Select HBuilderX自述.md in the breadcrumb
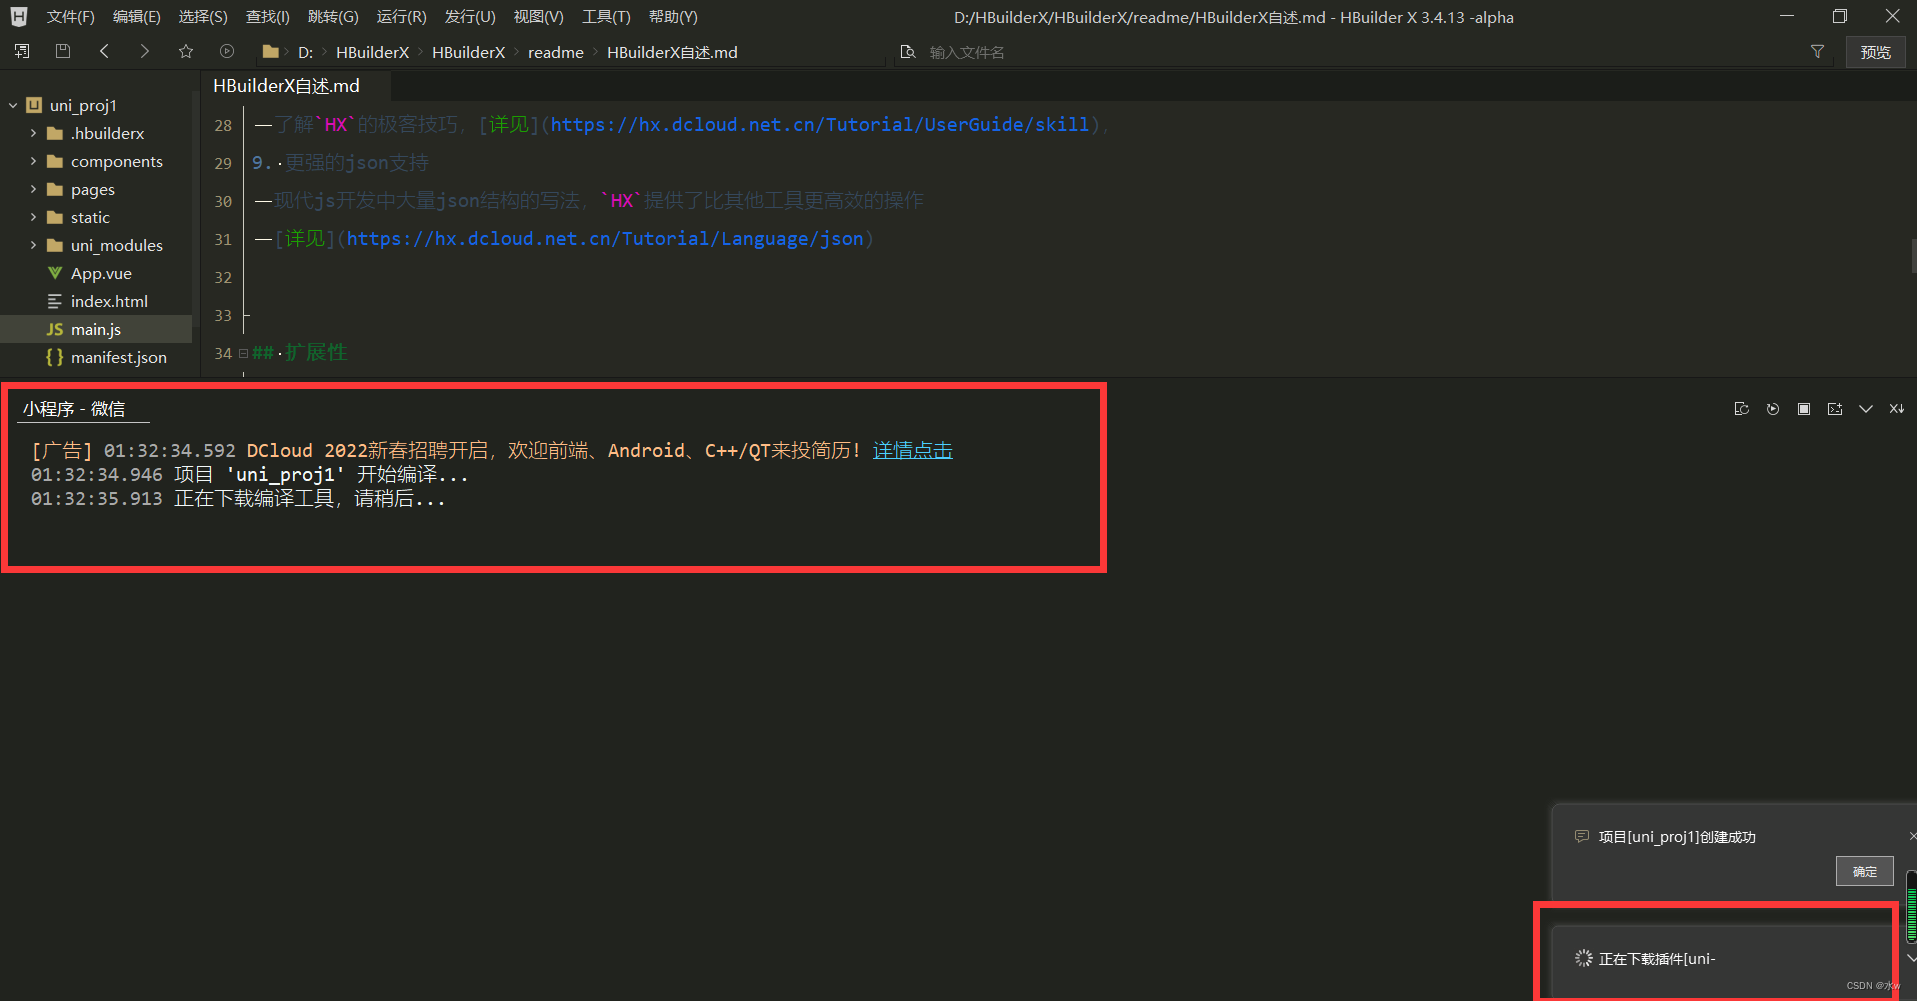Screen dimensions: 1917x1001 (672, 52)
